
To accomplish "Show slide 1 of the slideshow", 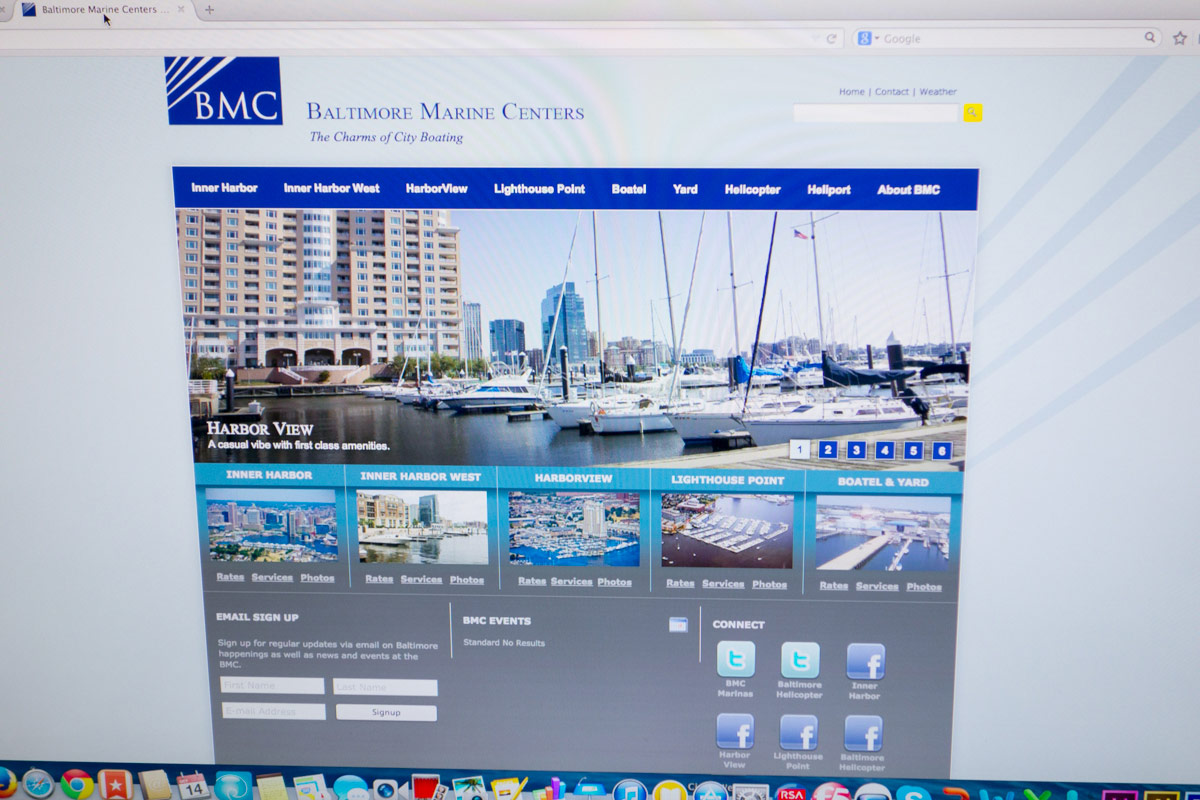I will pyautogui.click(x=799, y=449).
